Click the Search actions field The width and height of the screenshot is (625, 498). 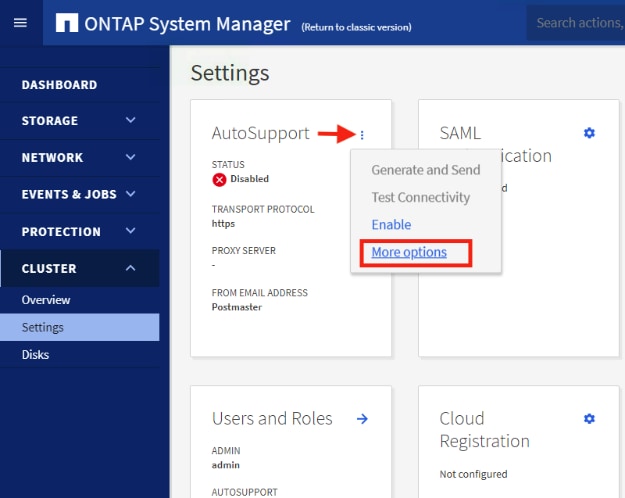click(576, 23)
